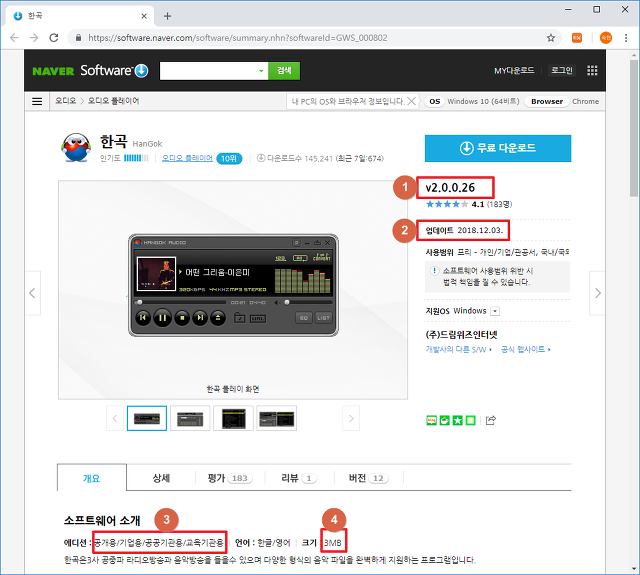Click the 로그인 button

click(562, 71)
